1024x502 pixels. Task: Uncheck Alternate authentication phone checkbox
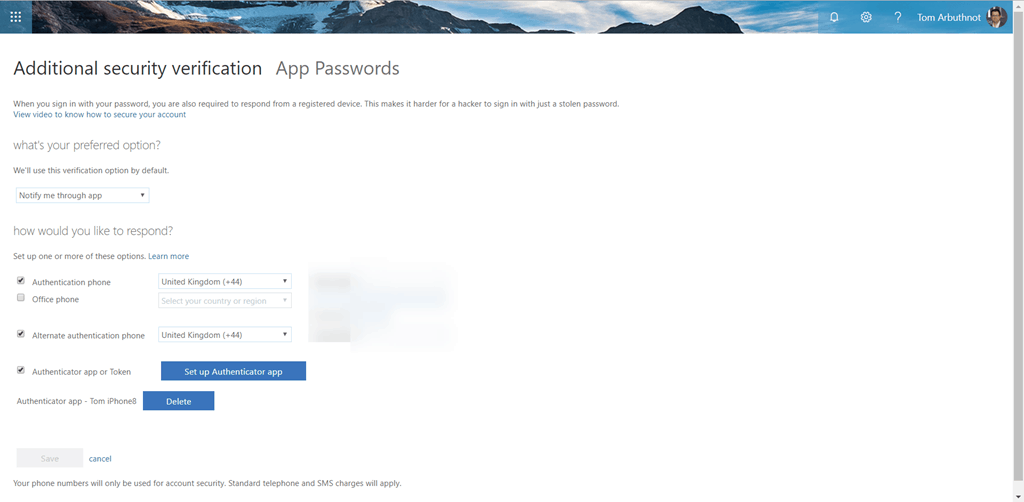[x=21, y=334]
